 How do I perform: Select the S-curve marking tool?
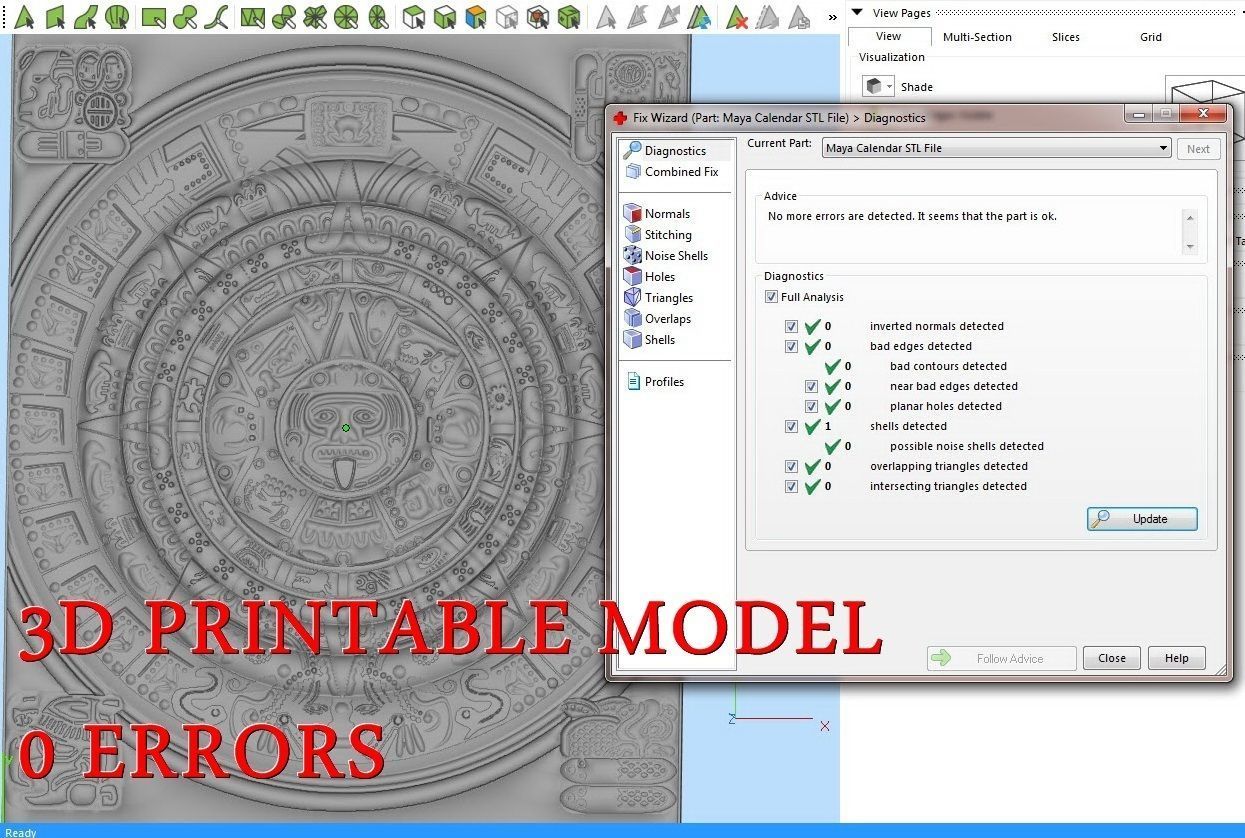(x=217, y=17)
